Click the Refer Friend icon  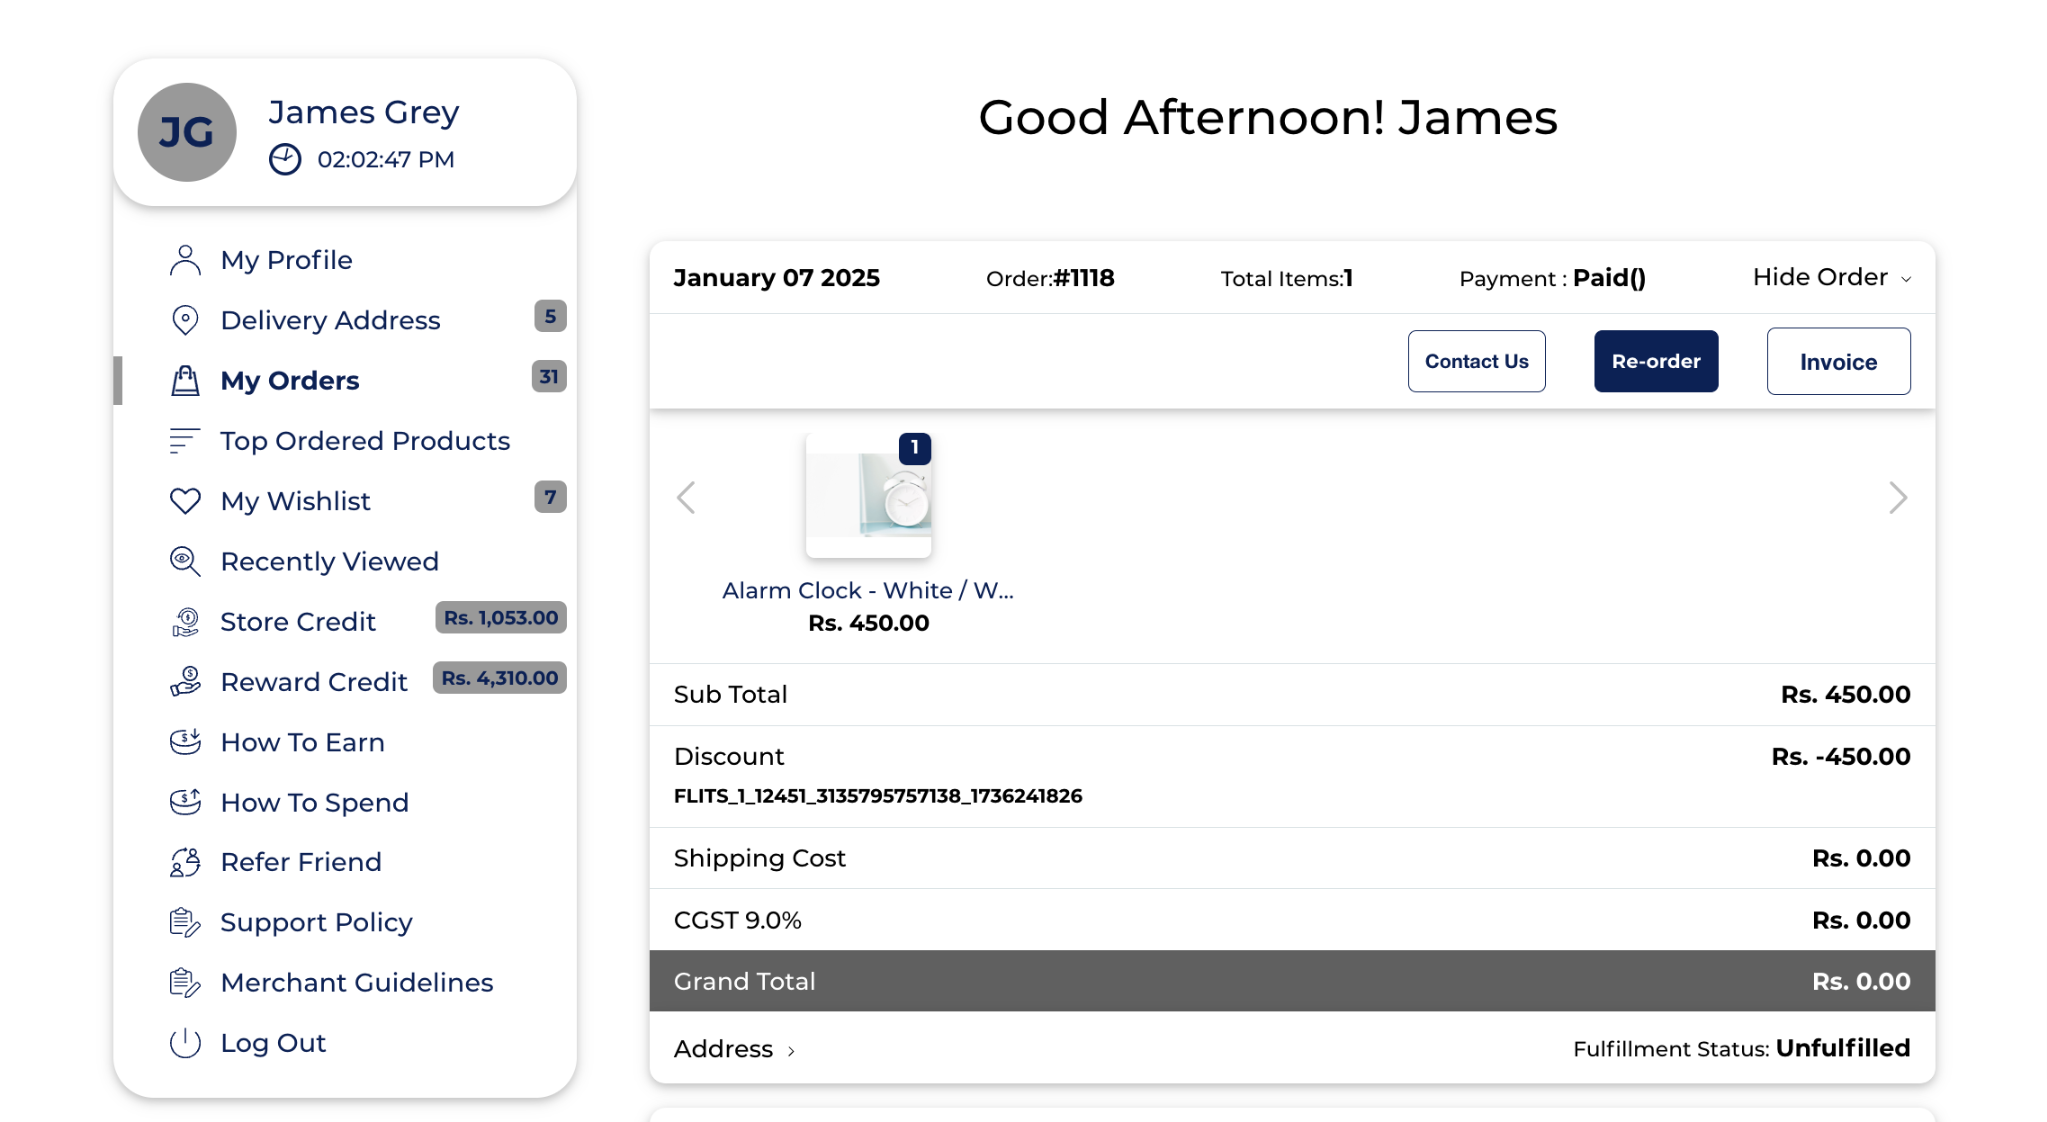click(x=185, y=862)
